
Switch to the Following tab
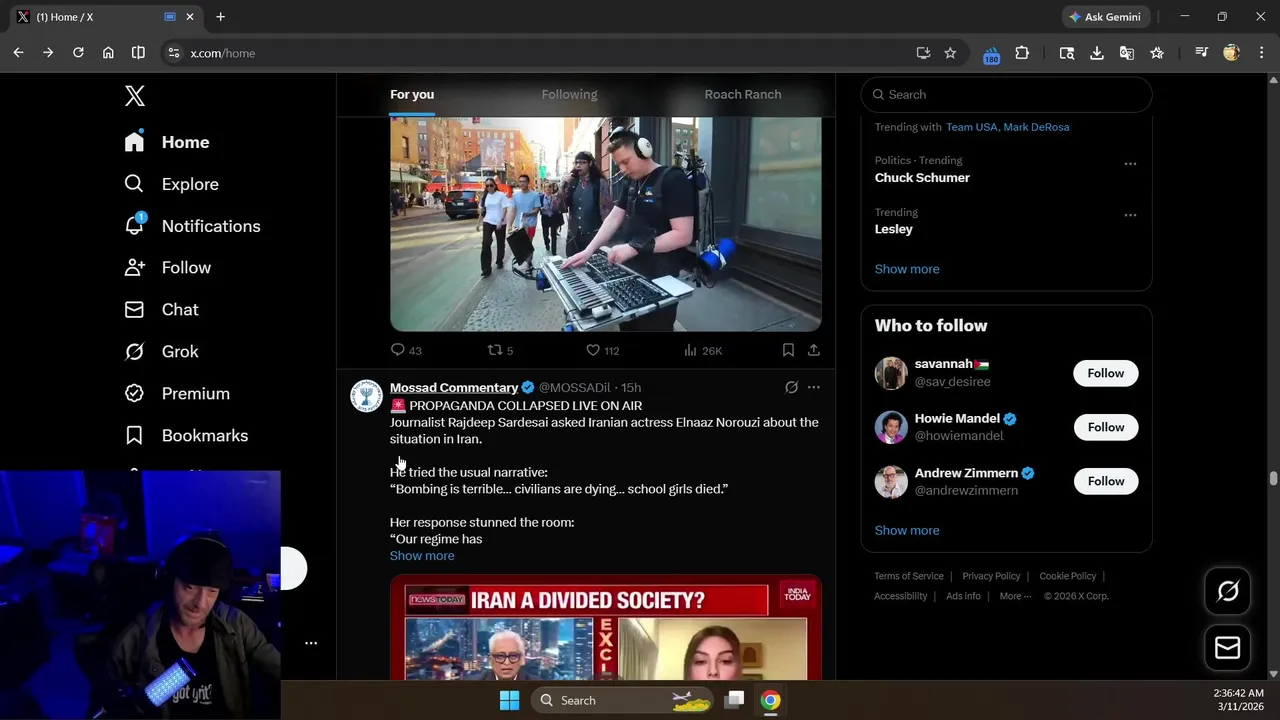point(569,95)
